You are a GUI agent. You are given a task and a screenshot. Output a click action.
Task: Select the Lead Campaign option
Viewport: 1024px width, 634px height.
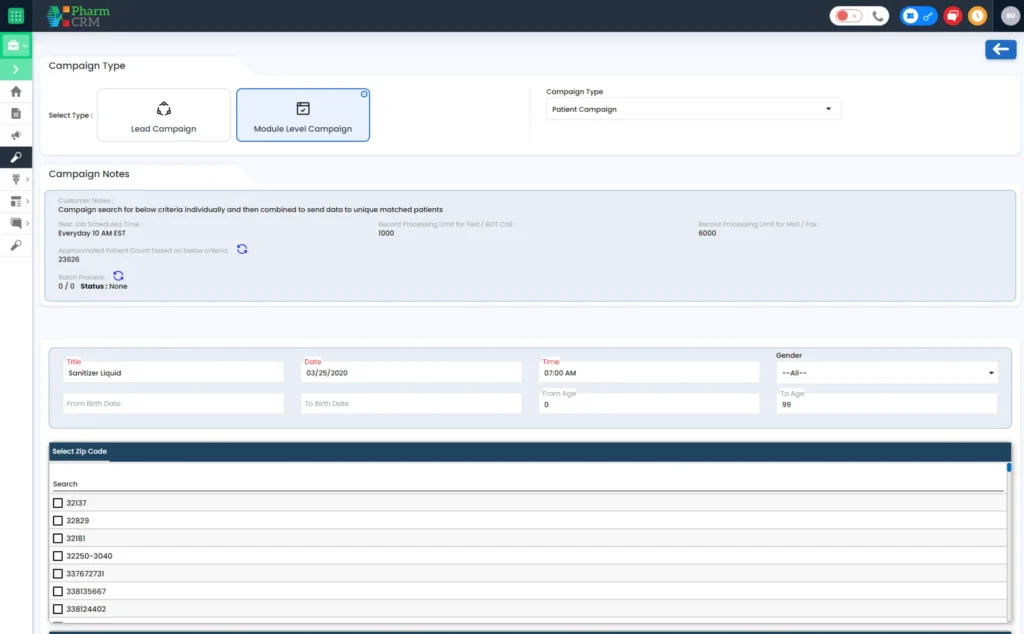163,114
